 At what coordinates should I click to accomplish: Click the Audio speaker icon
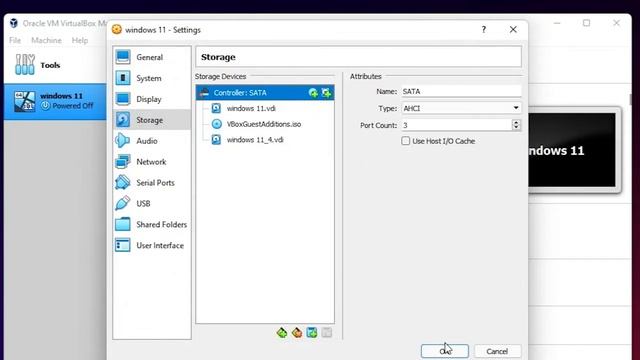(123, 141)
